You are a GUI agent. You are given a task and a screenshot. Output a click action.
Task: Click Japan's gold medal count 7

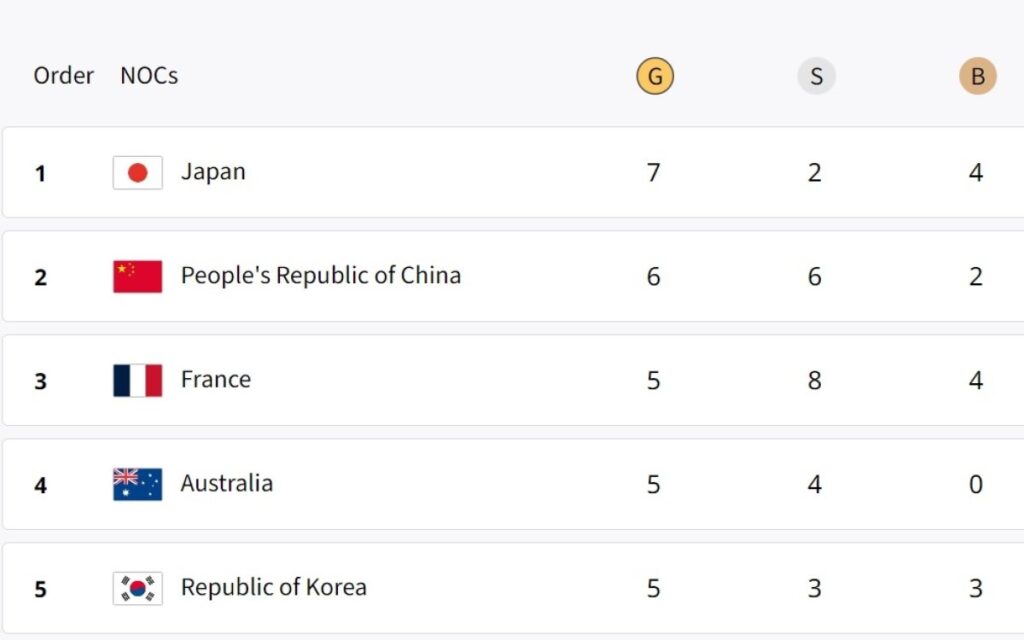tap(653, 173)
